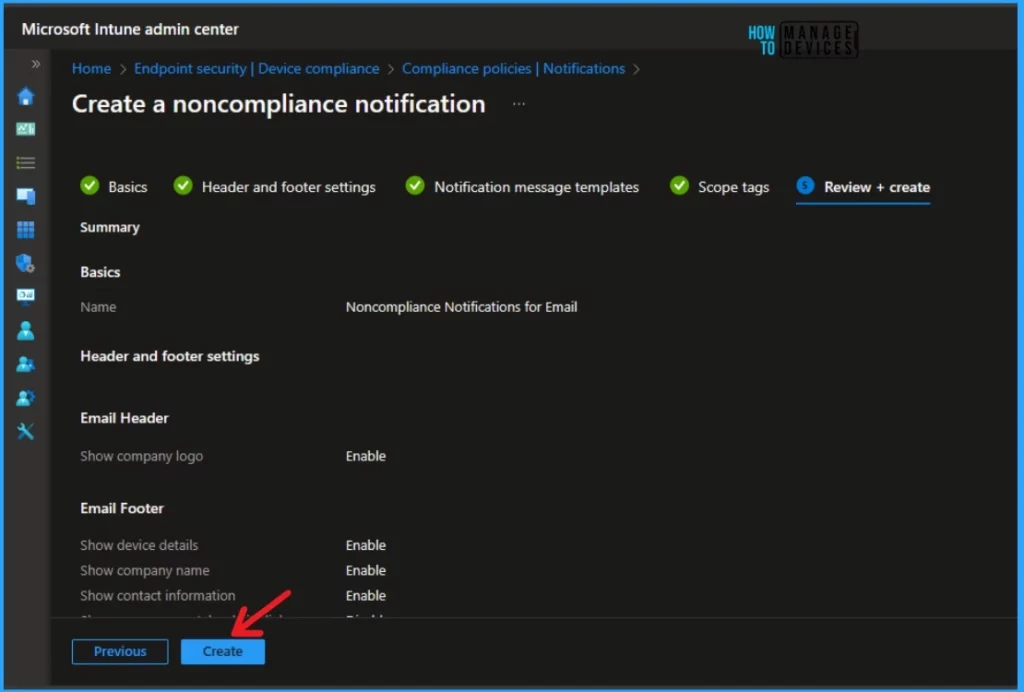Viewport: 1024px width, 692px height.
Task: Open Home from the sidebar house icon
Action: 25,96
